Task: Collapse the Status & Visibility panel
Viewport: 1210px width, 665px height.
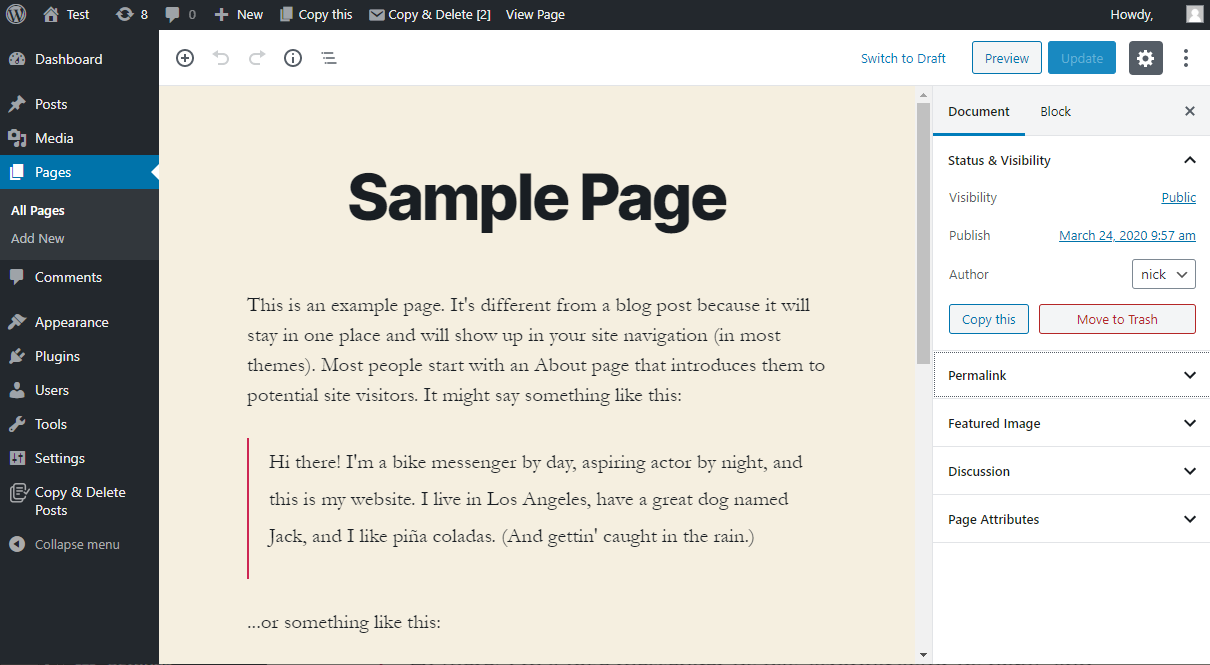Action: 1071,160
